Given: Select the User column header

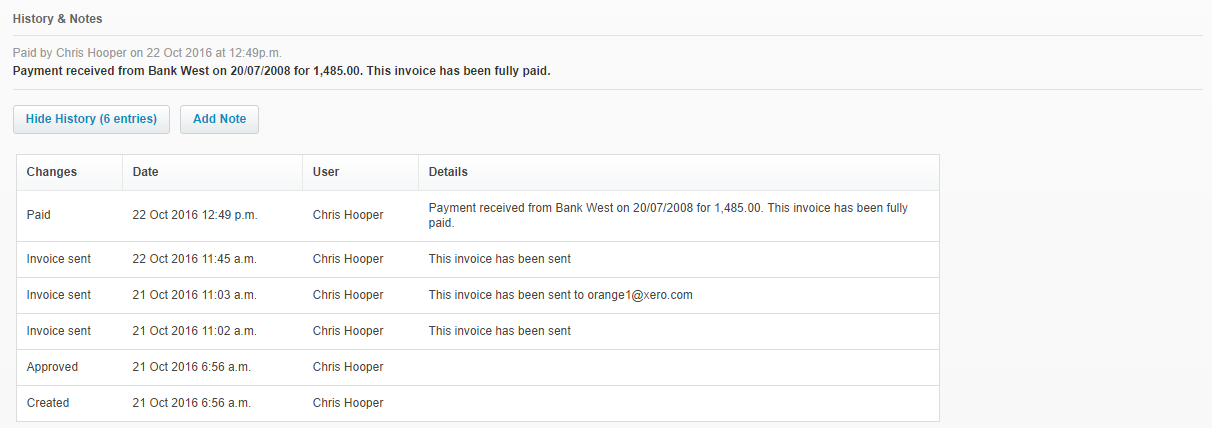Looking at the screenshot, I should pyautogui.click(x=326, y=172).
